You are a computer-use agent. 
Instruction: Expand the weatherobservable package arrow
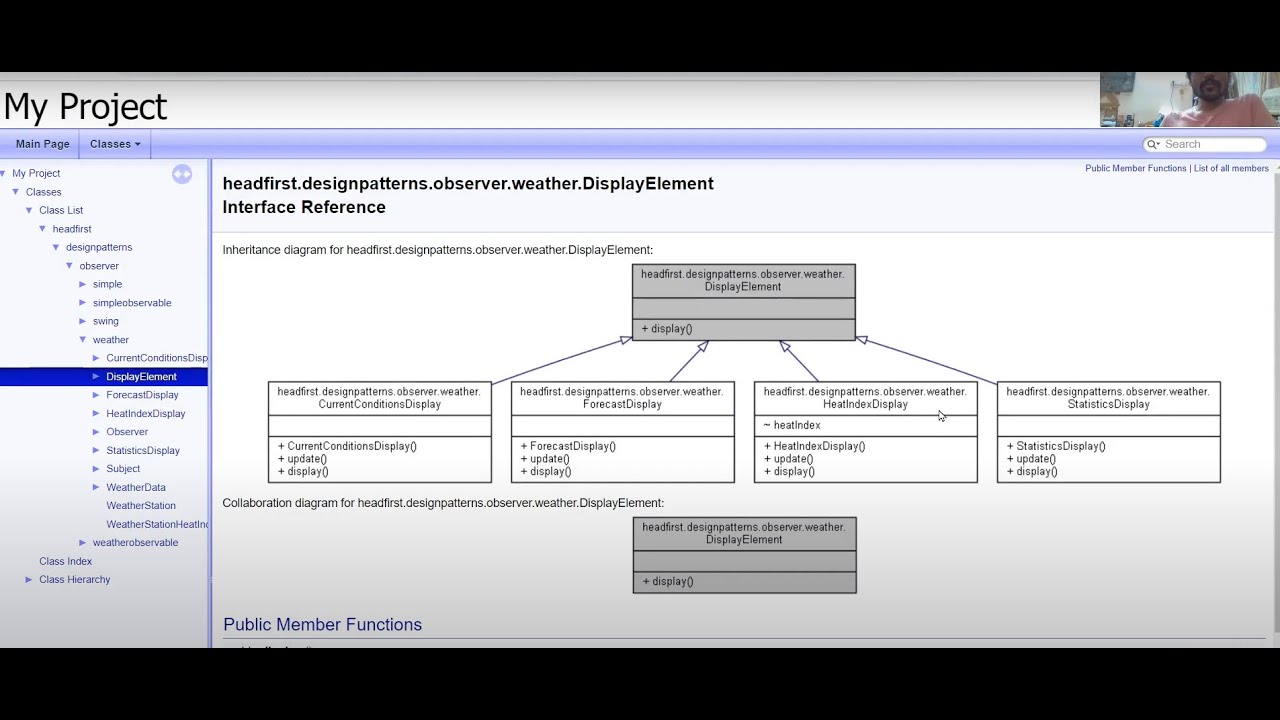(x=83, y=542)
